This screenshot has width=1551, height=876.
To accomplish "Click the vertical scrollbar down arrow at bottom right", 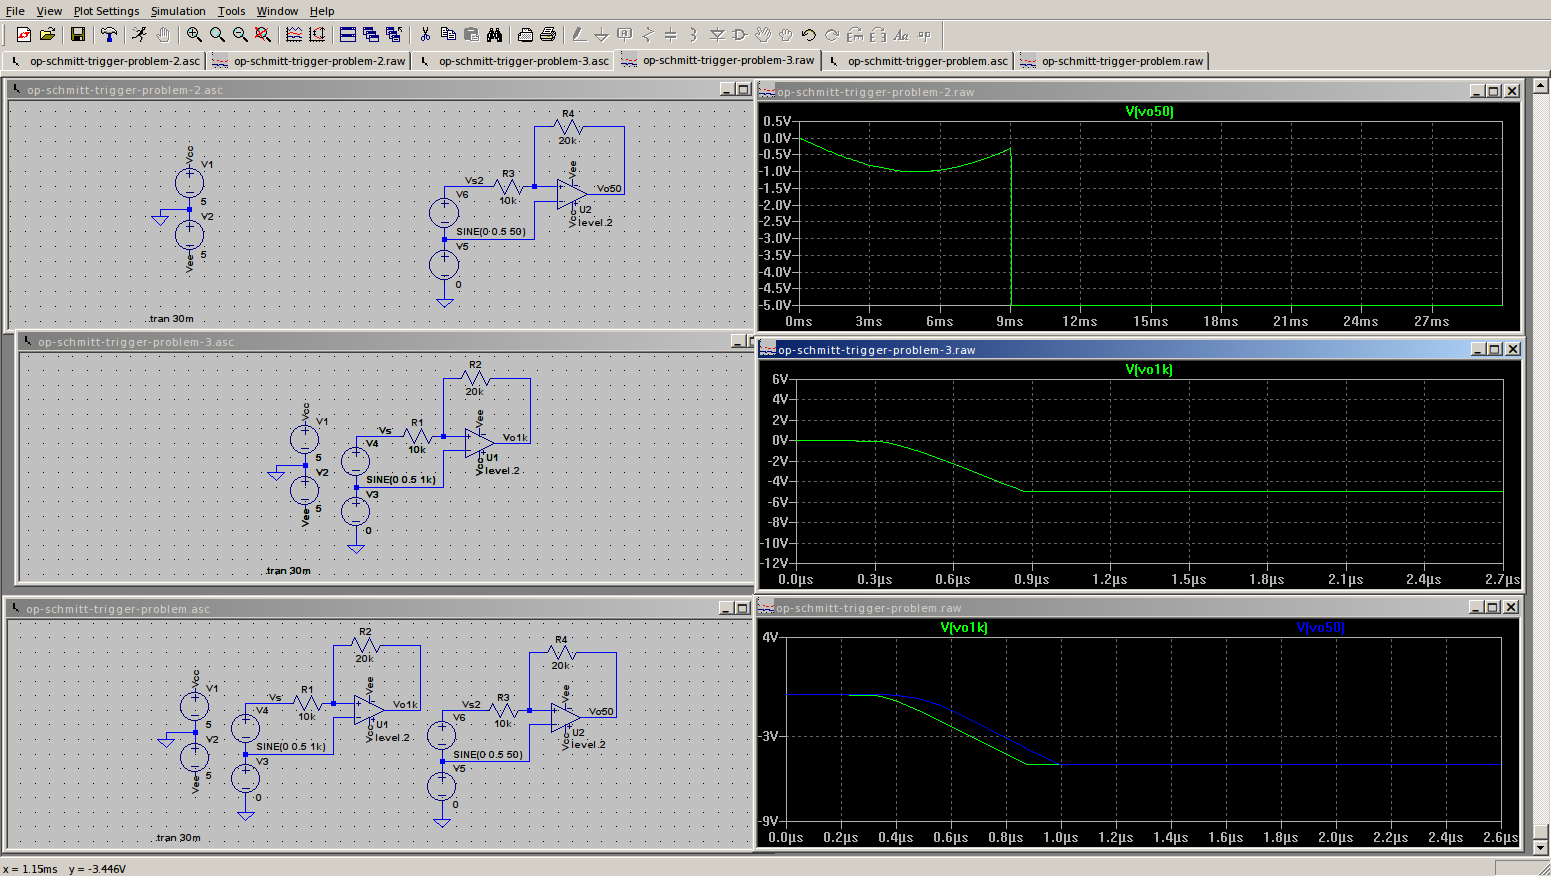I will coord(1541,848).
